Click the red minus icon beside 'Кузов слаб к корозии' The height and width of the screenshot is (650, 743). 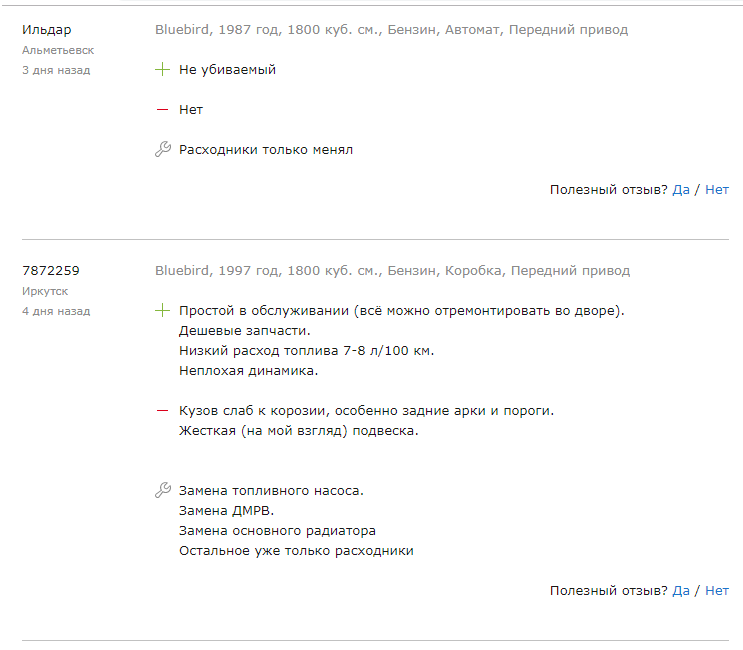(x=162, y=411)
